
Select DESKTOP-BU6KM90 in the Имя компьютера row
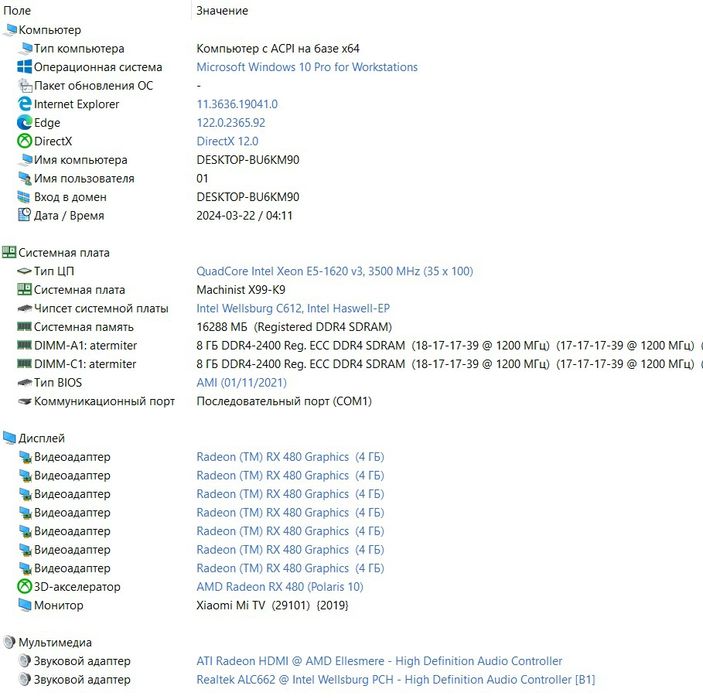coord(248,160)
